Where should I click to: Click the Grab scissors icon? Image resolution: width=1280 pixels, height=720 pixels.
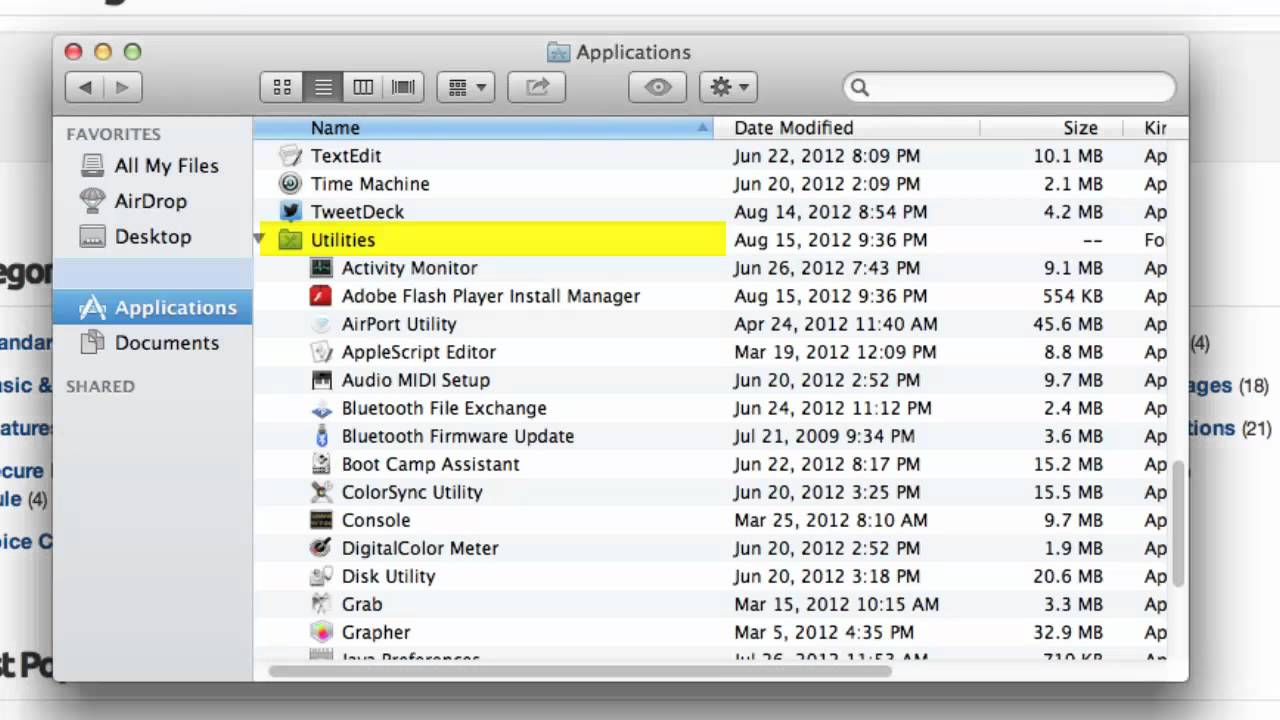click(321, 604)
